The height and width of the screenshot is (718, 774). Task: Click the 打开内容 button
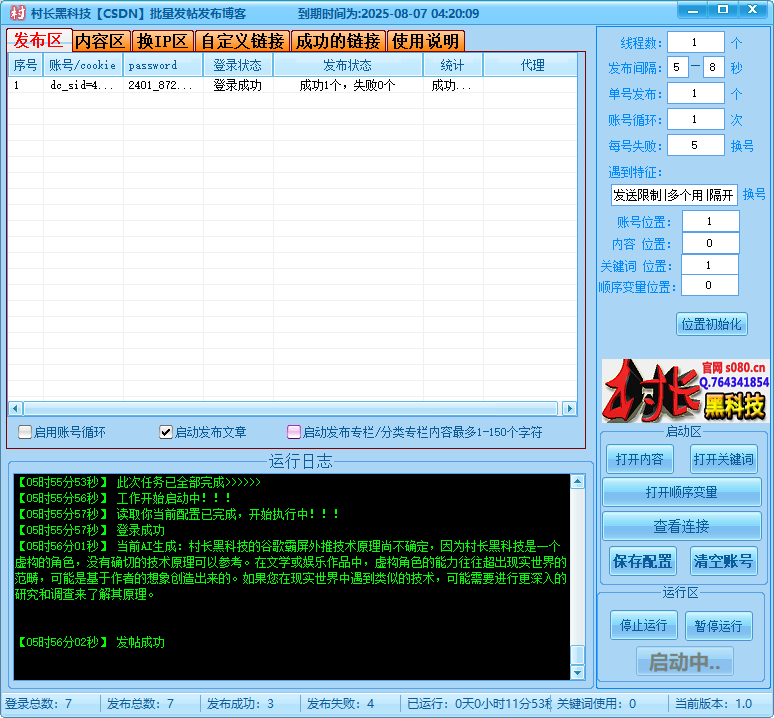pyautogui.click(x=639, y=459)
